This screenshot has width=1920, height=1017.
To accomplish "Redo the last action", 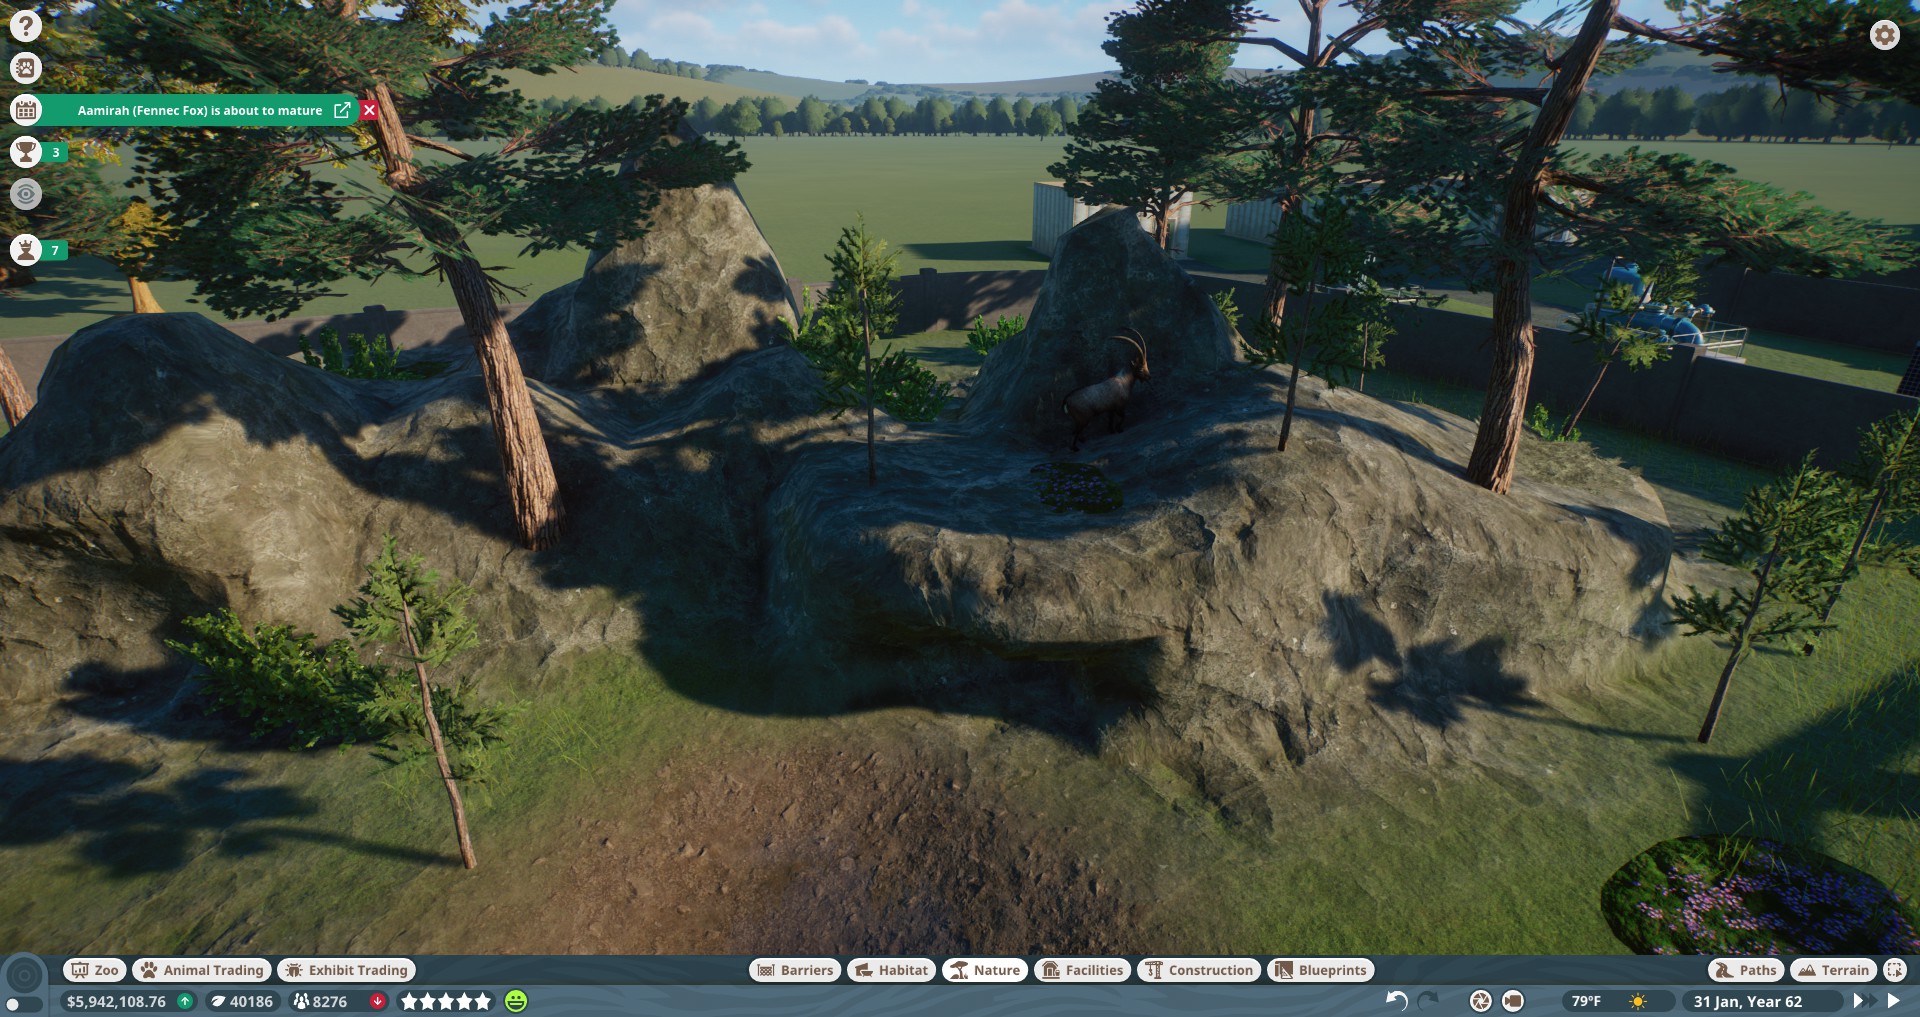I will tap(1429, 1000).
